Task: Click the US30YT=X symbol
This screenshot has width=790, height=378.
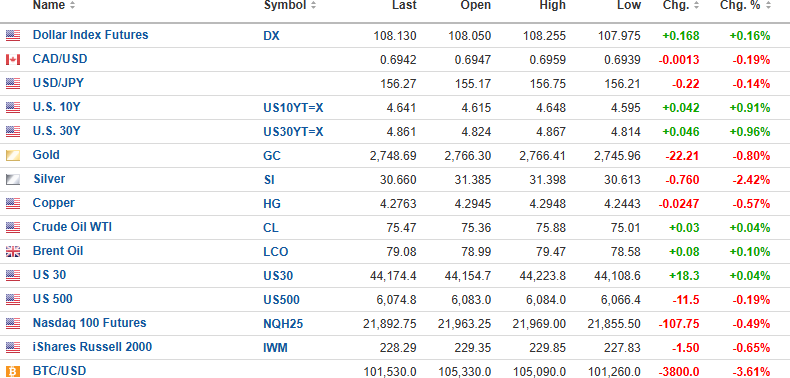Action: coord(293,132)
